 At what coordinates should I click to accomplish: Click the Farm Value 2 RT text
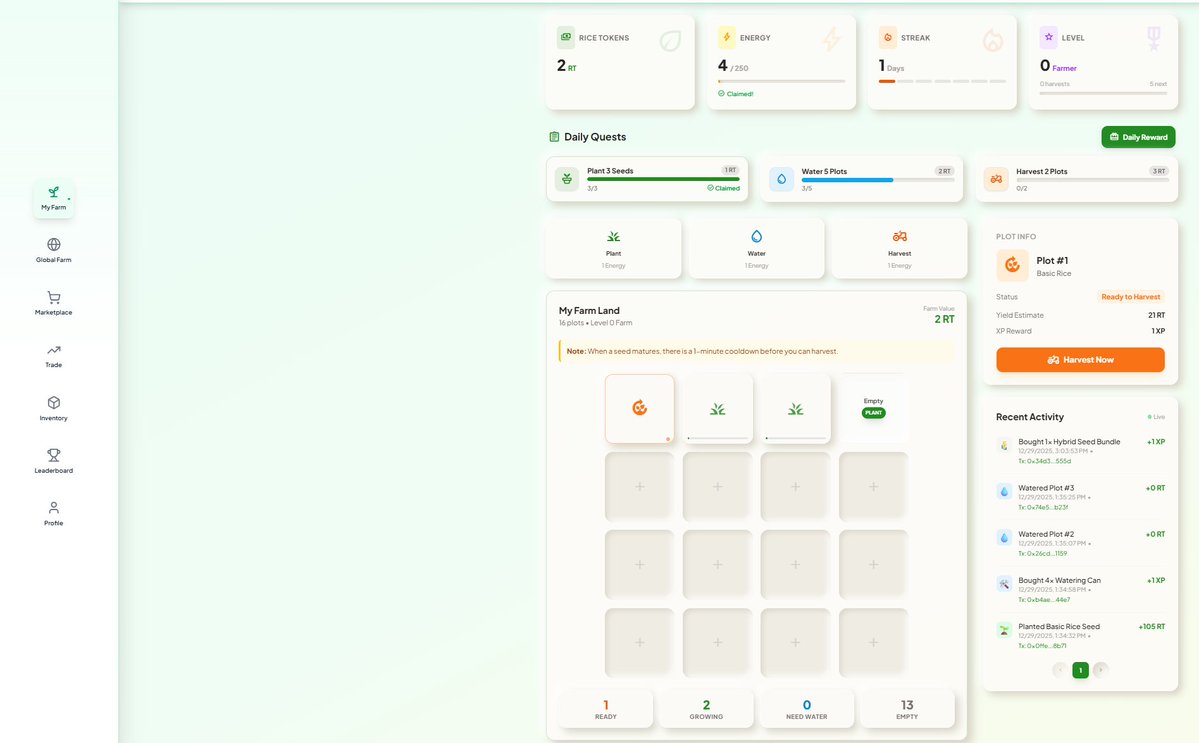pyautogui.click(x=944, y=320)
